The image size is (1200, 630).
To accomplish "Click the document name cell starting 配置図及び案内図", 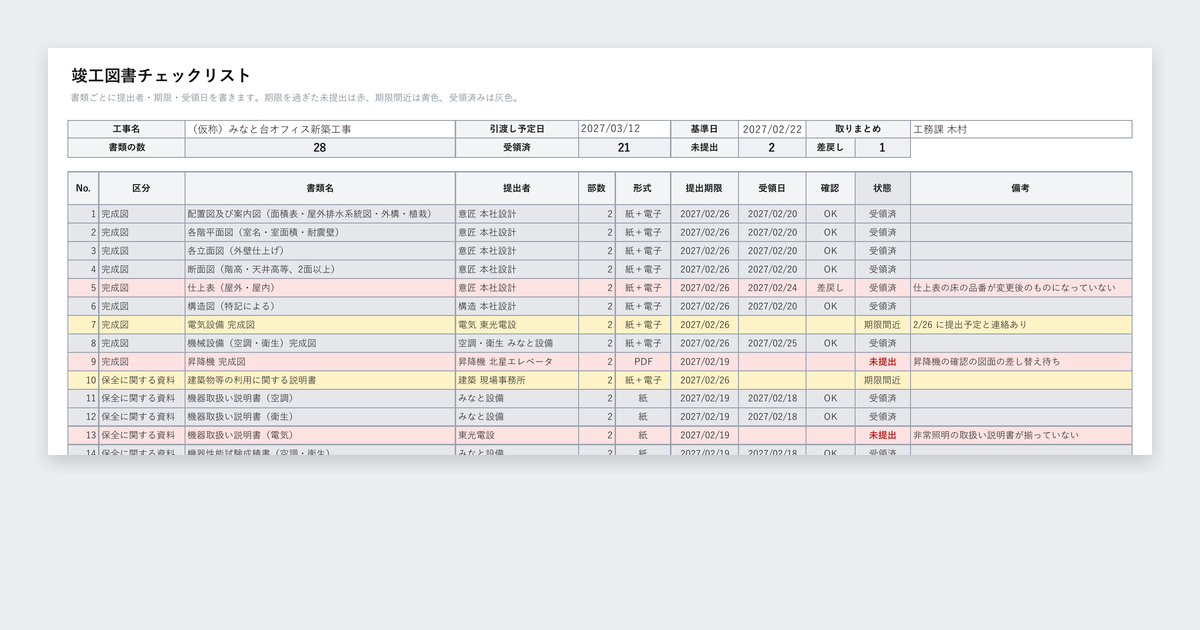I will tap(320, 214).
